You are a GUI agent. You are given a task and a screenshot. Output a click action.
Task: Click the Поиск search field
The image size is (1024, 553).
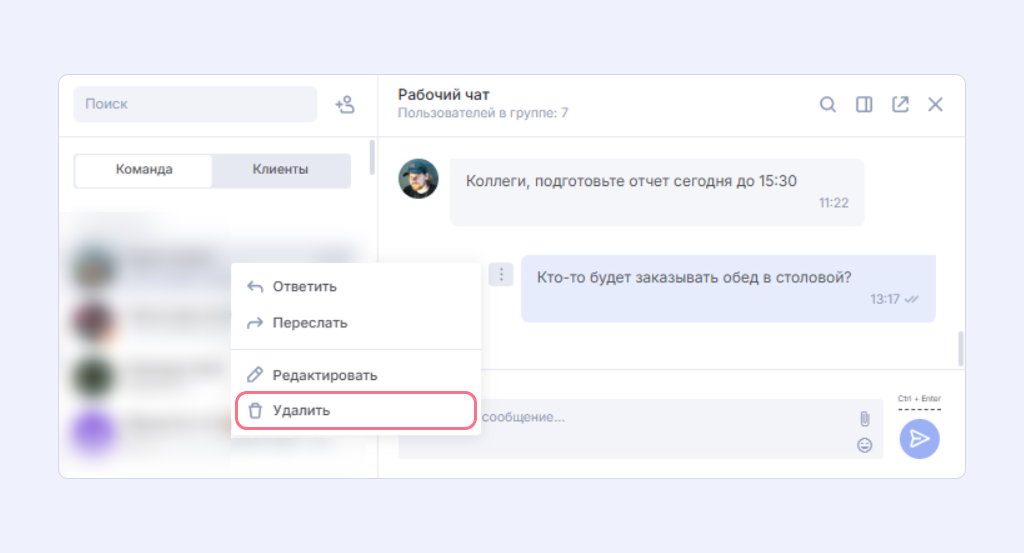(x=195, y=104)
